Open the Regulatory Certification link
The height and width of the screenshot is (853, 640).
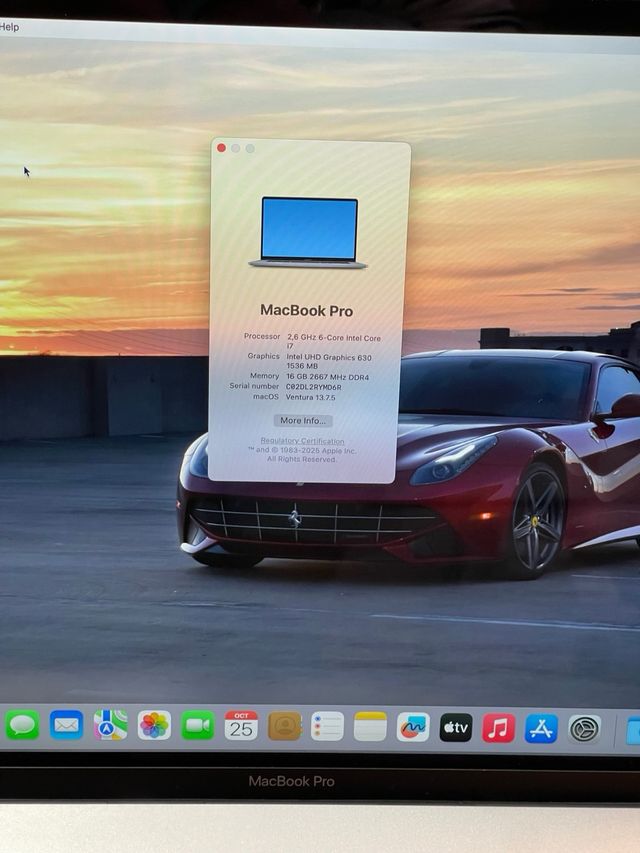(x=302, y=441)
